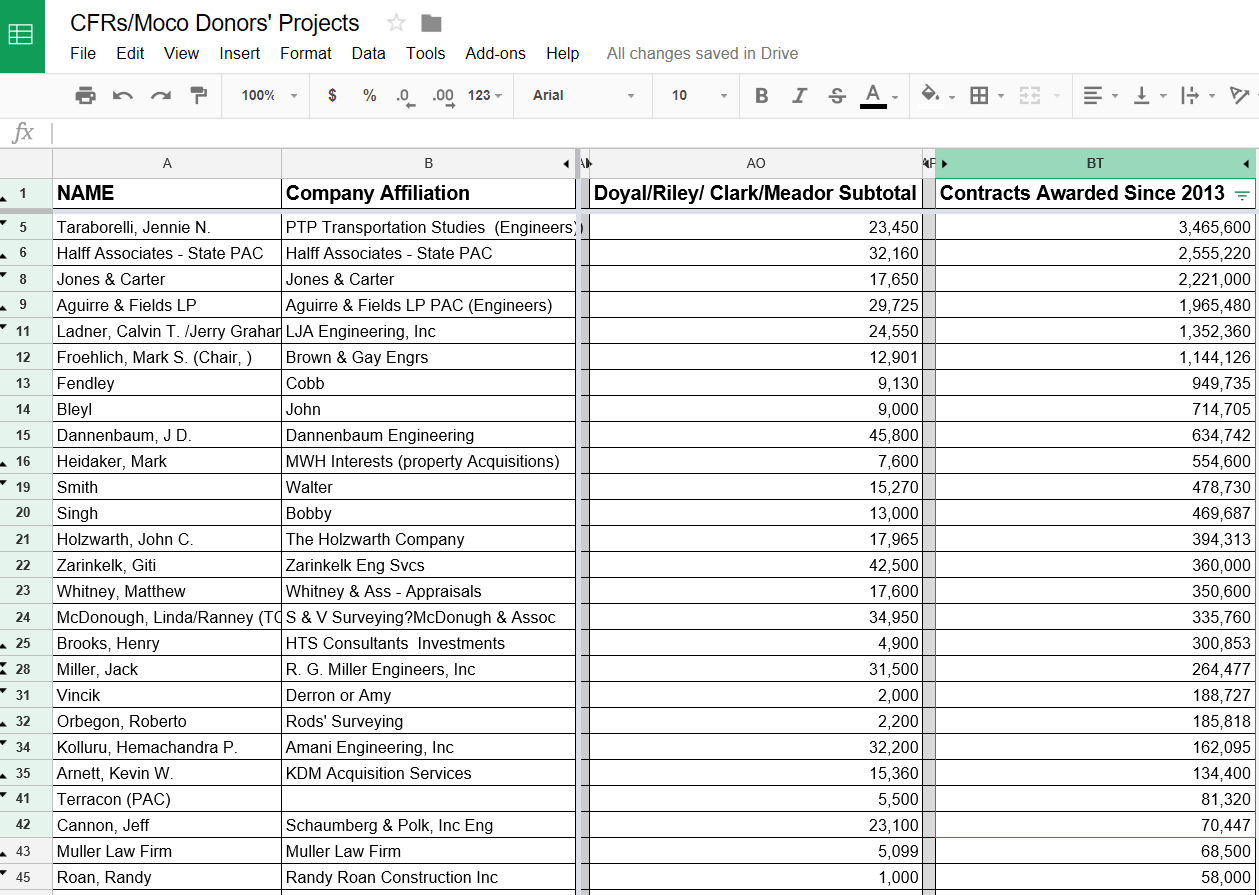This screenshot has height=895, width=1259.
Task: Unhide columns using arrow in column B header
Action: tap(566, 163)
